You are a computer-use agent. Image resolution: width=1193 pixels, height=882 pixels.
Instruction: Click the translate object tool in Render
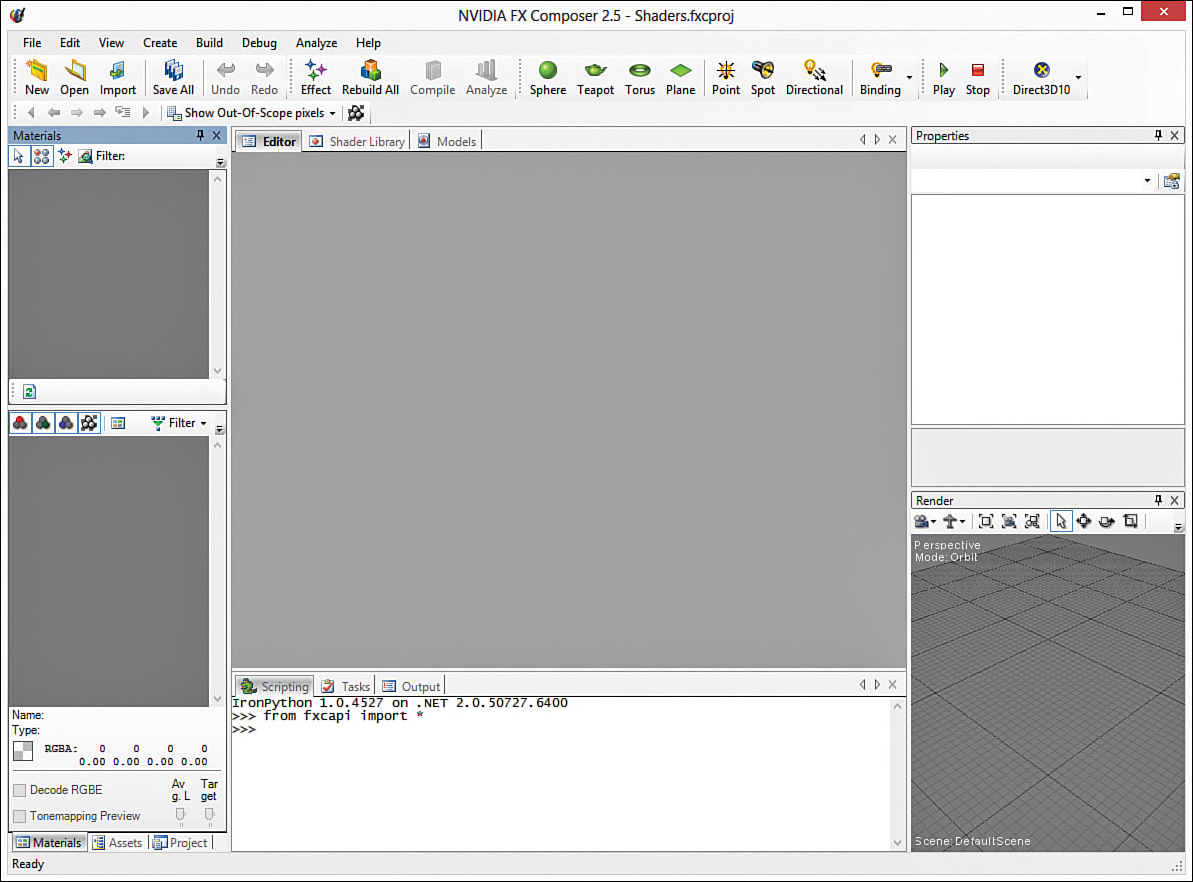coord(1083,521)
